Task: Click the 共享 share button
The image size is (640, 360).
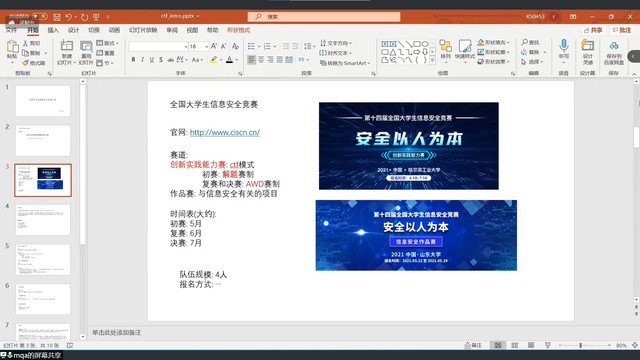Action: 593,30
